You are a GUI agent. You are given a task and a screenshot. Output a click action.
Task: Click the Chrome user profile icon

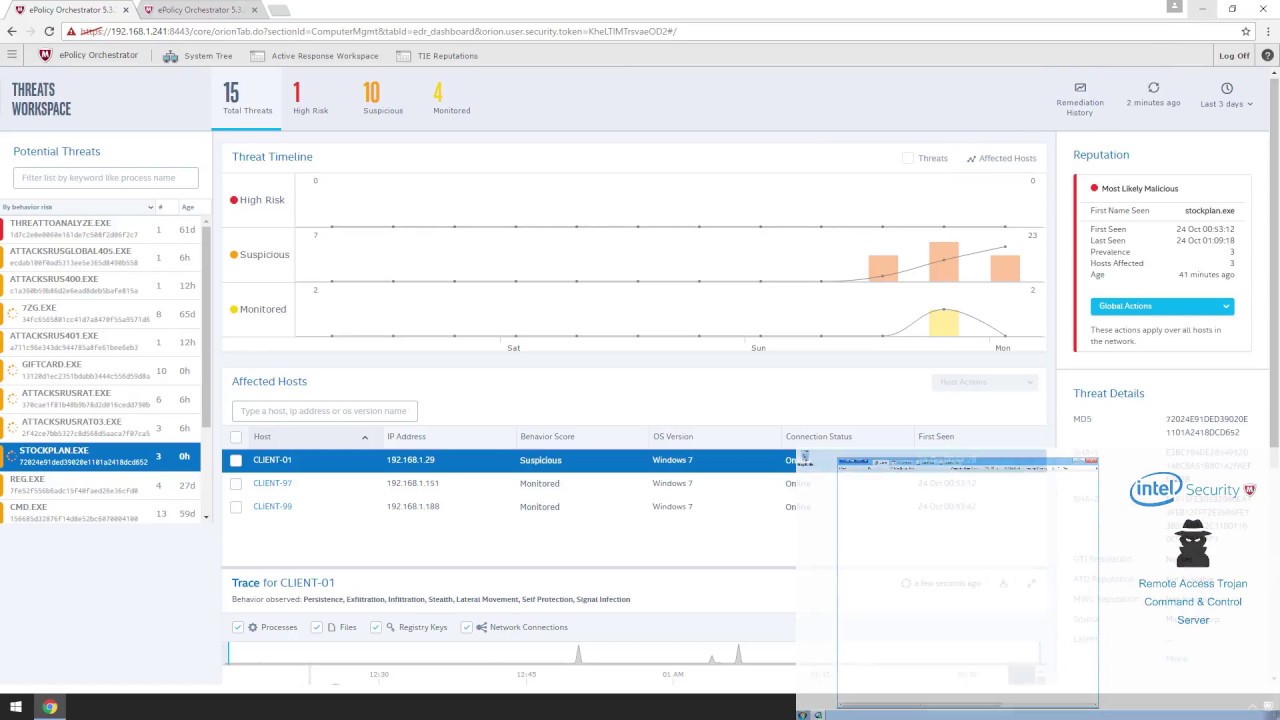(x=1174, y=8)
